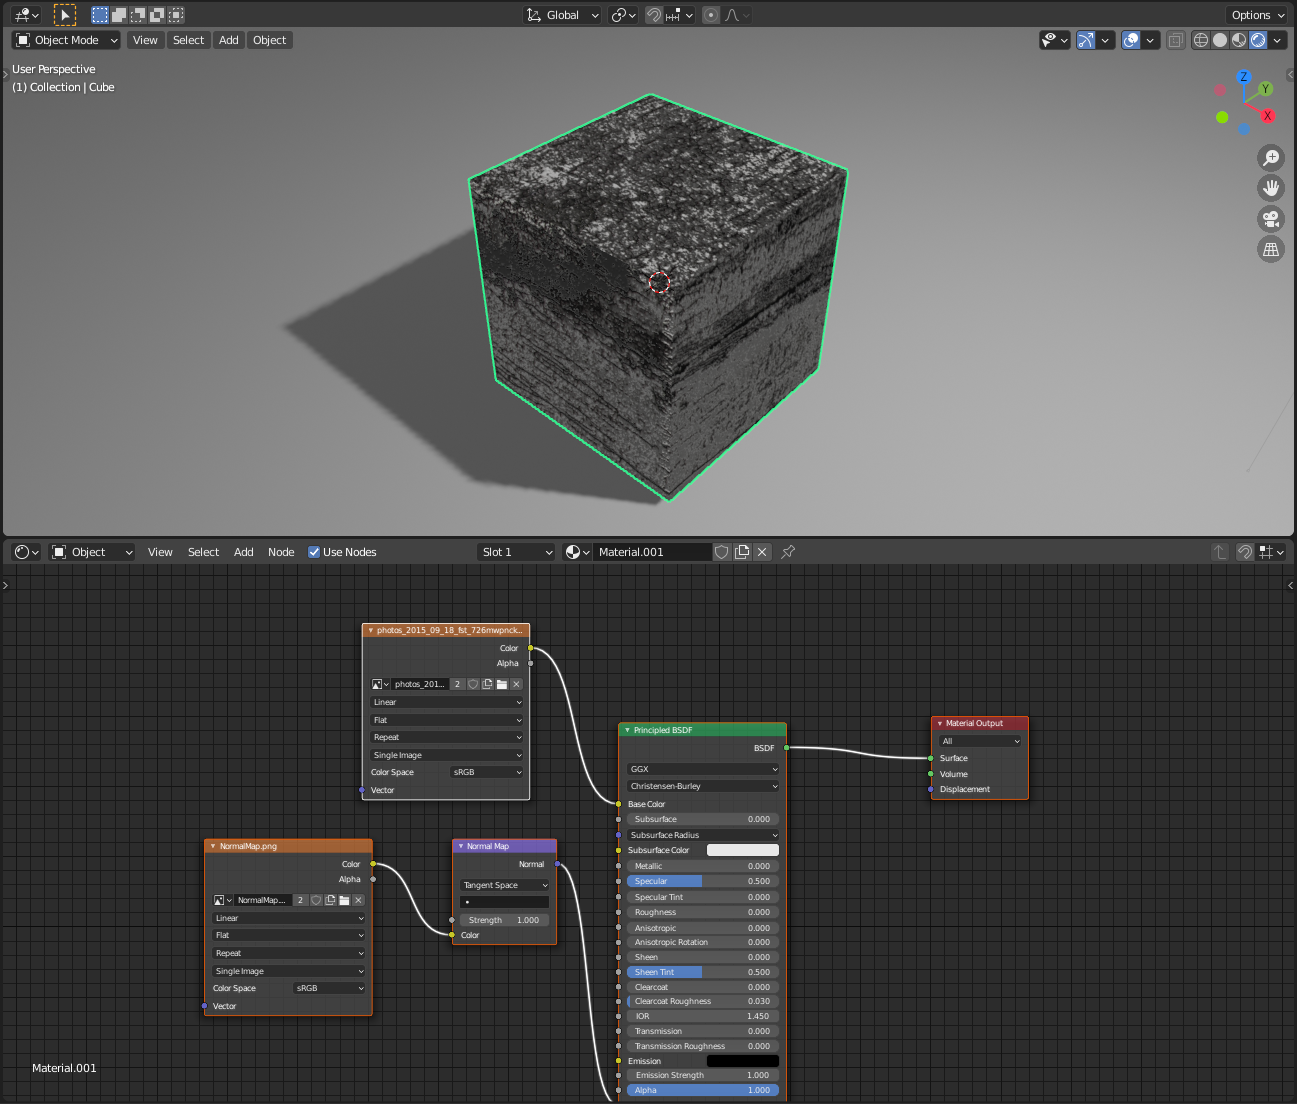The height and width of the screenshot is (1104, 1297).
Task: Open the Node menu in shader editor
Action: click(x=281, y=551)
